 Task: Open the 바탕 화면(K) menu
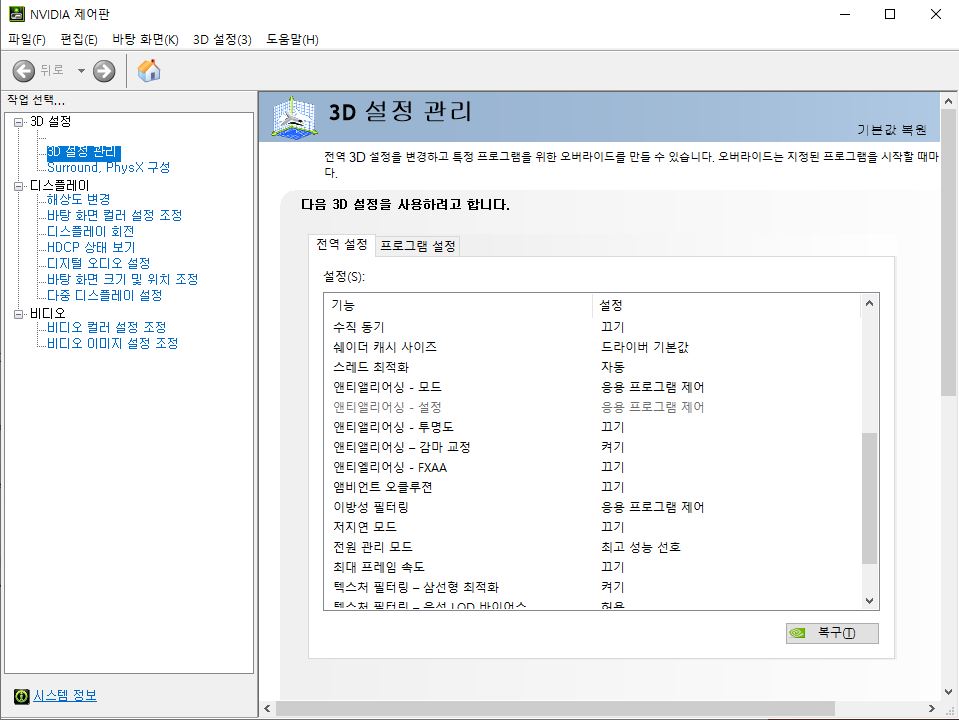point(145,40)
